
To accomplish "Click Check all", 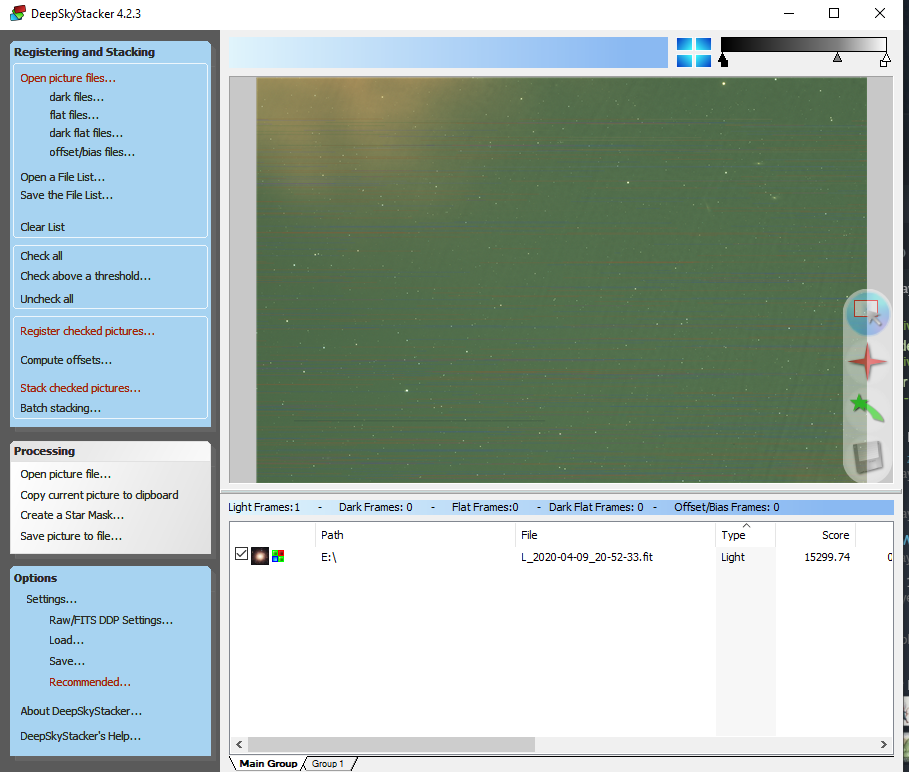I will pos(41,256).
